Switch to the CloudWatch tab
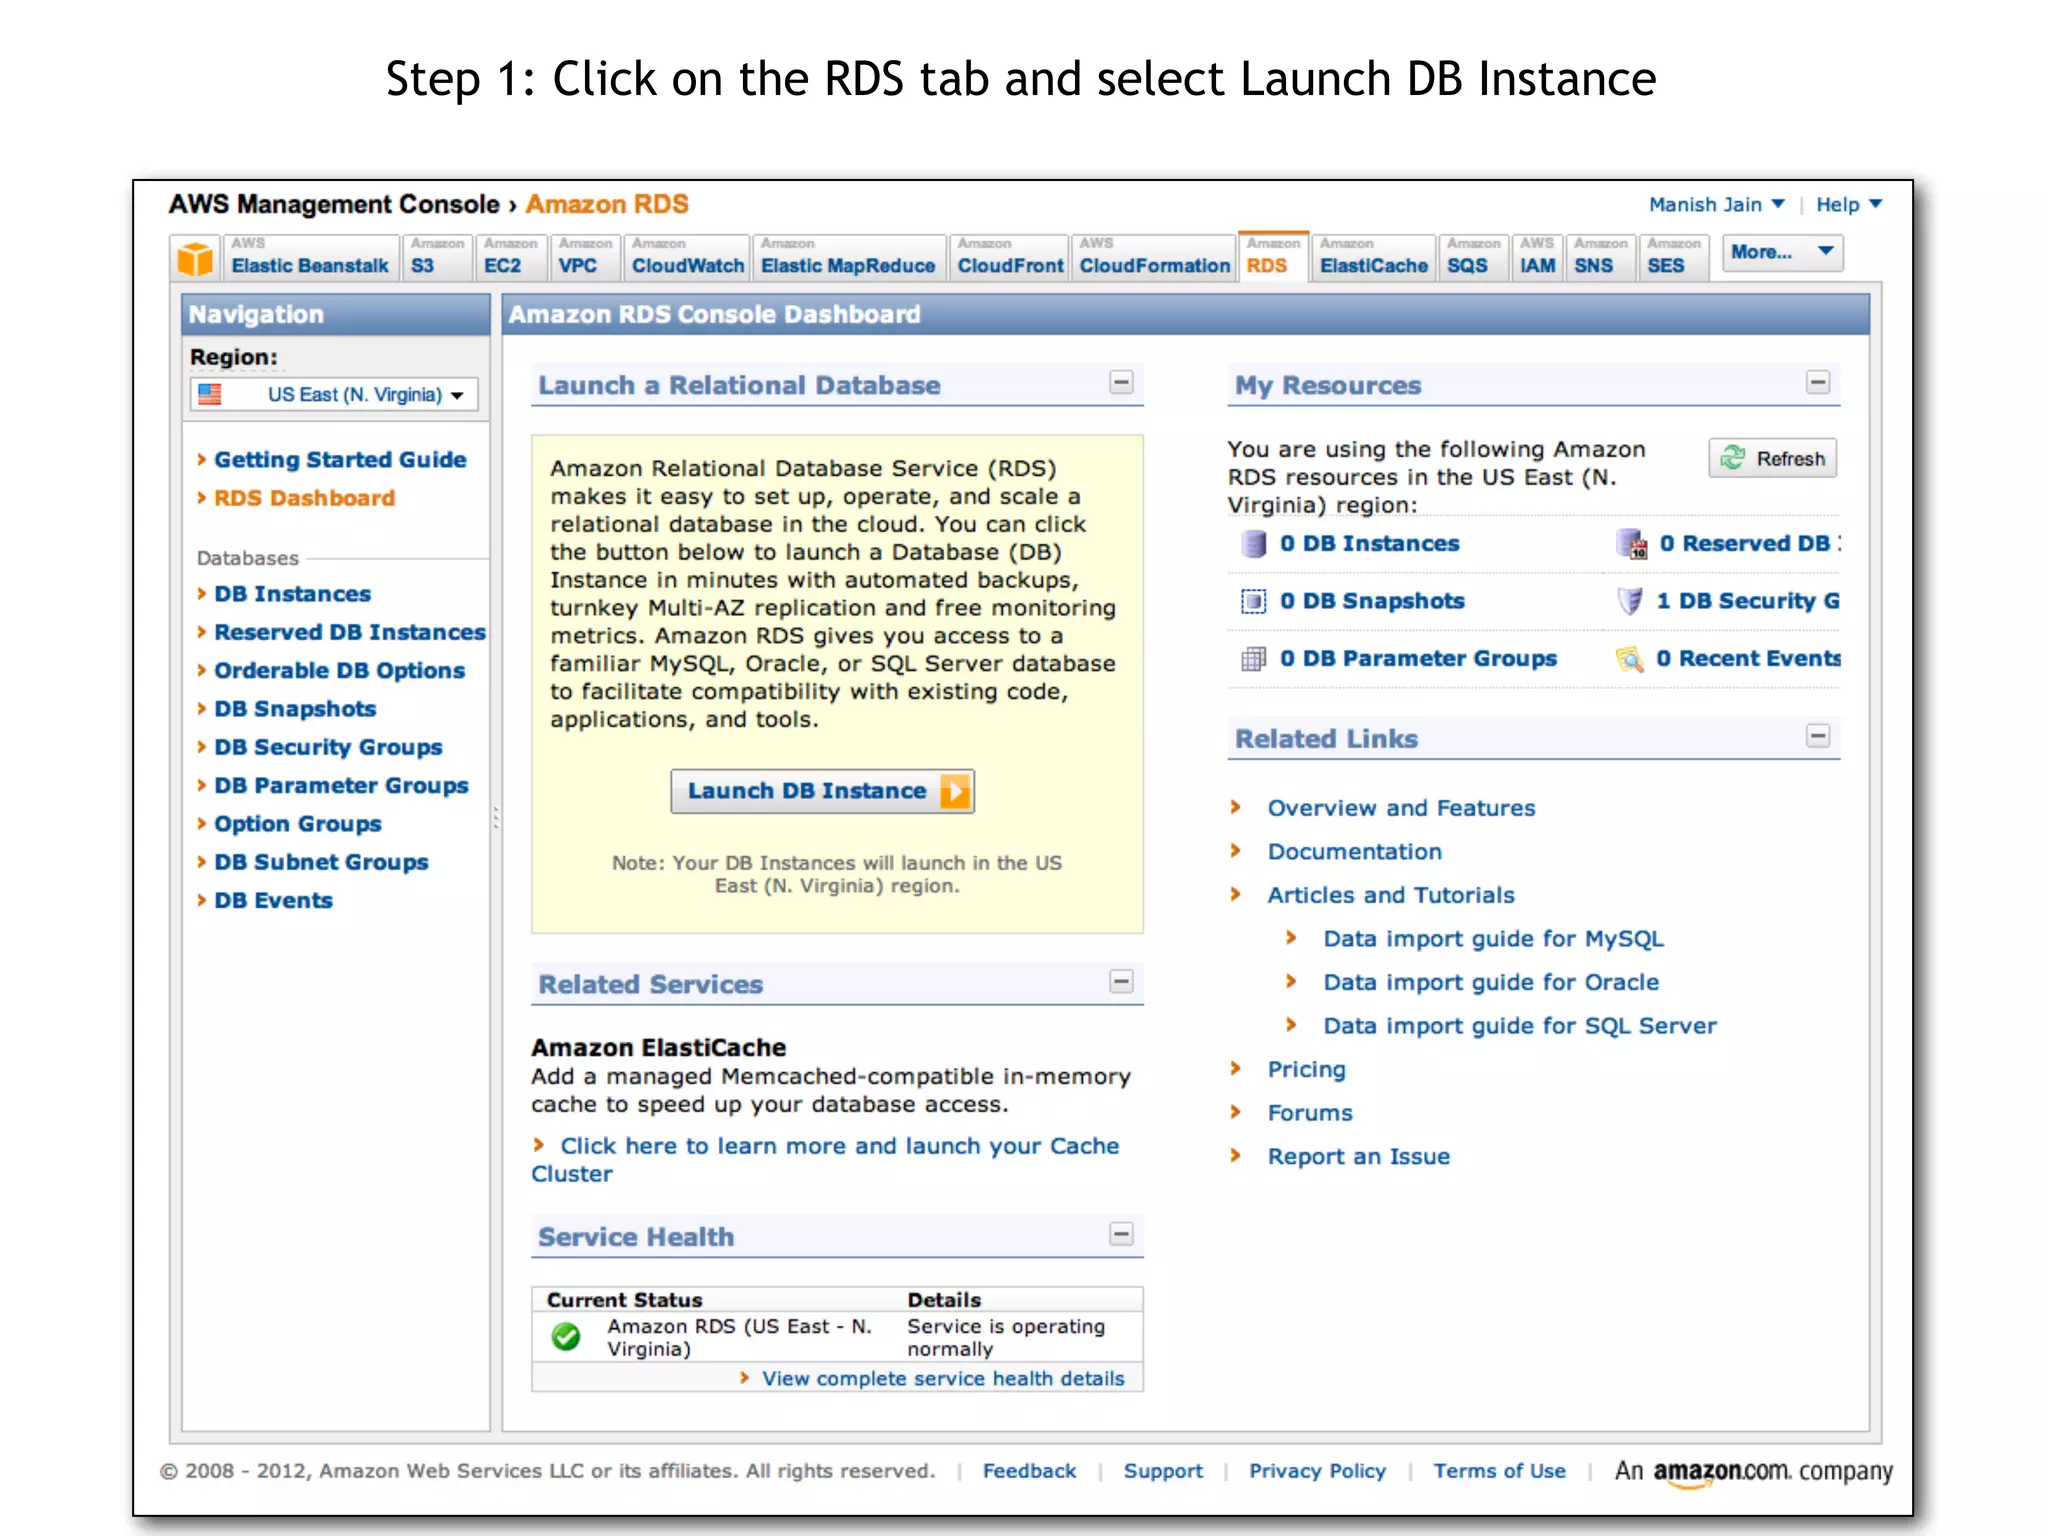 687,257
